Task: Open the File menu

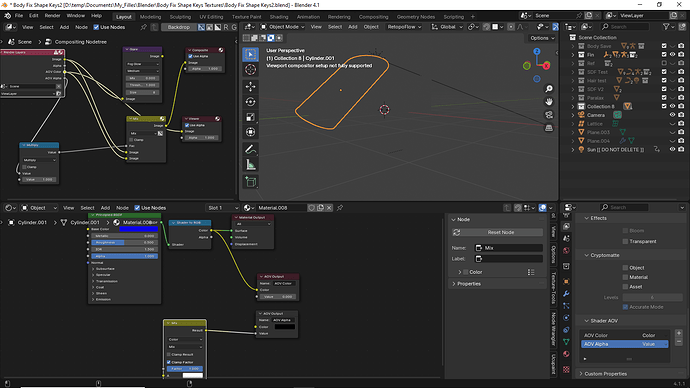Action: pyautogui.click(x=18, y=15)
